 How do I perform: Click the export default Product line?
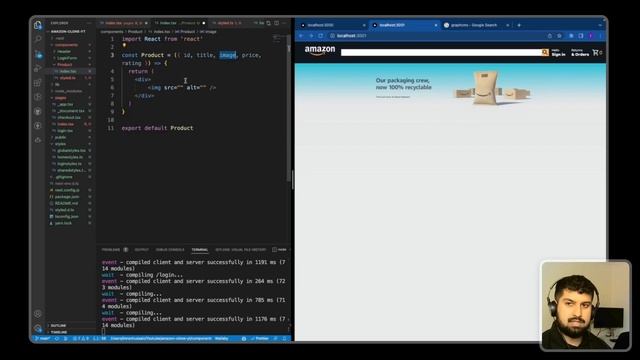157,128
